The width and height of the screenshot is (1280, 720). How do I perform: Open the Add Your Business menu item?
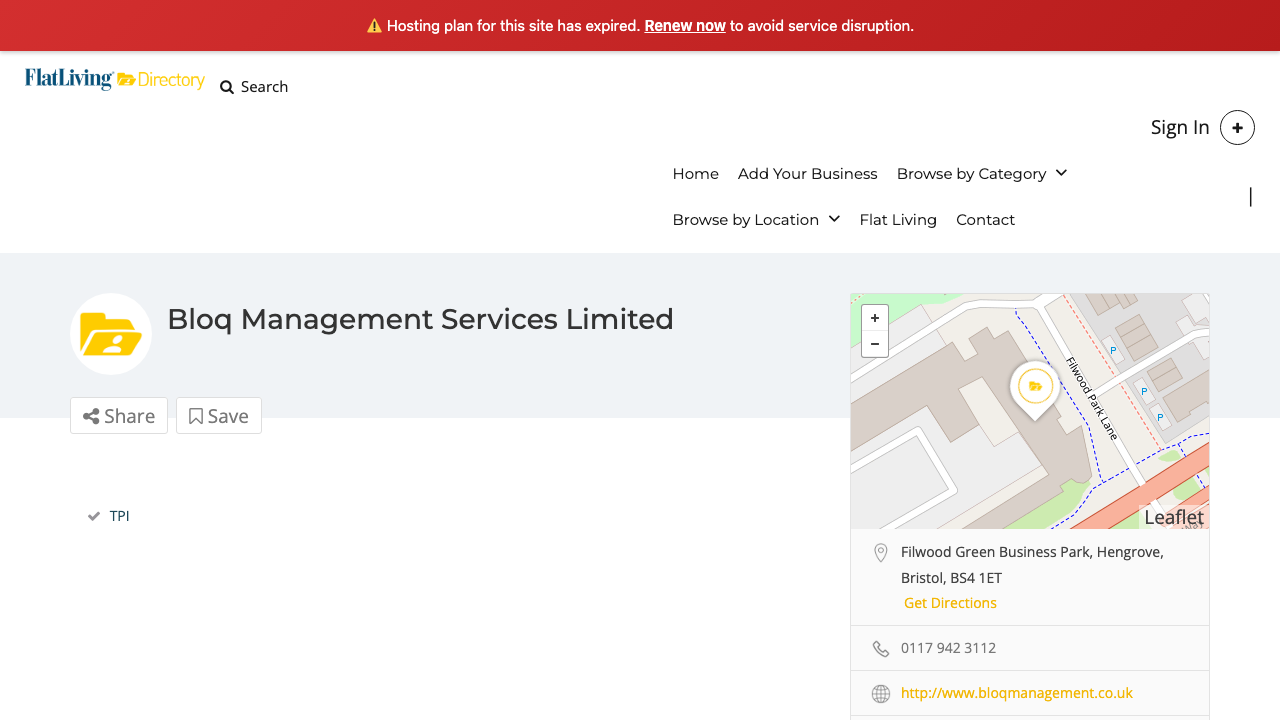807,173
